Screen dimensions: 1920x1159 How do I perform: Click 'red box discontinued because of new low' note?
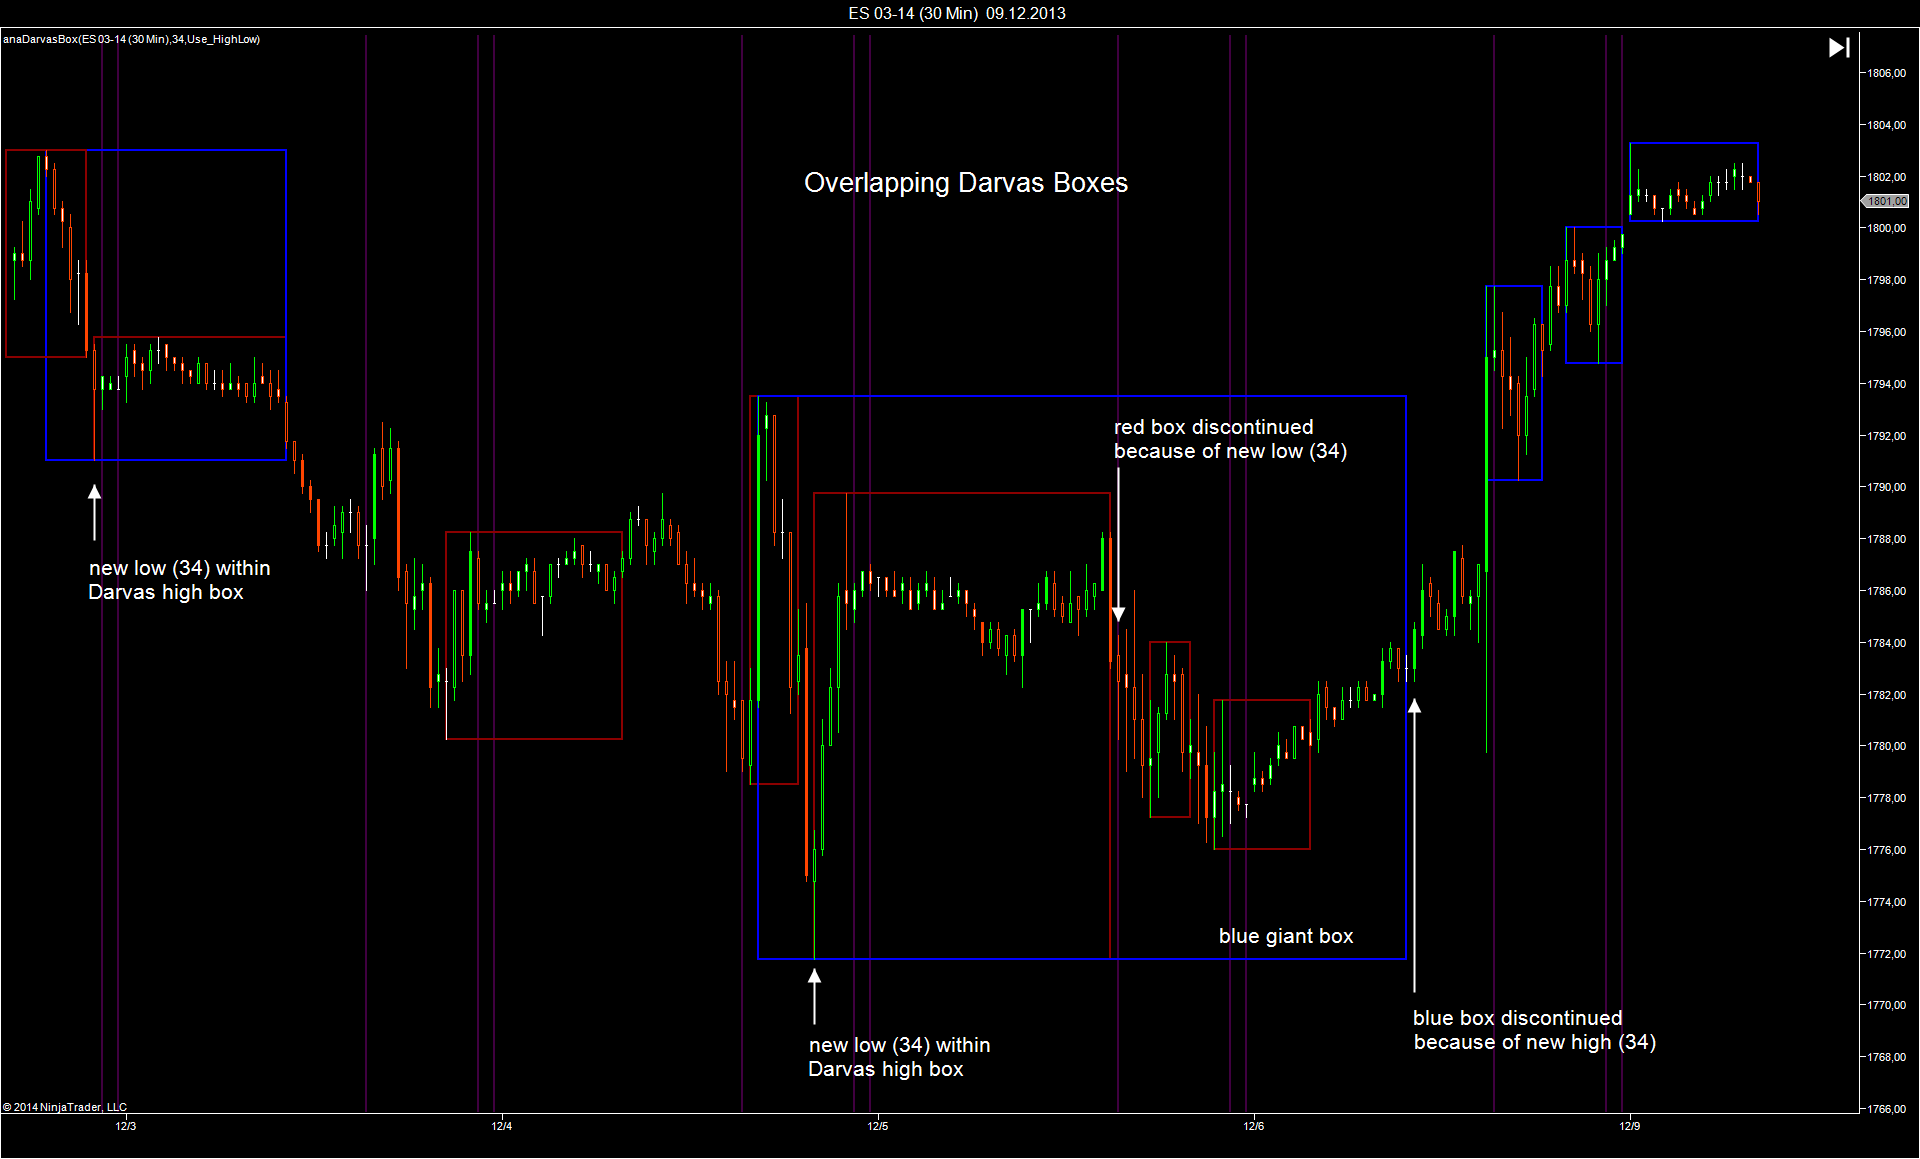1230,439
